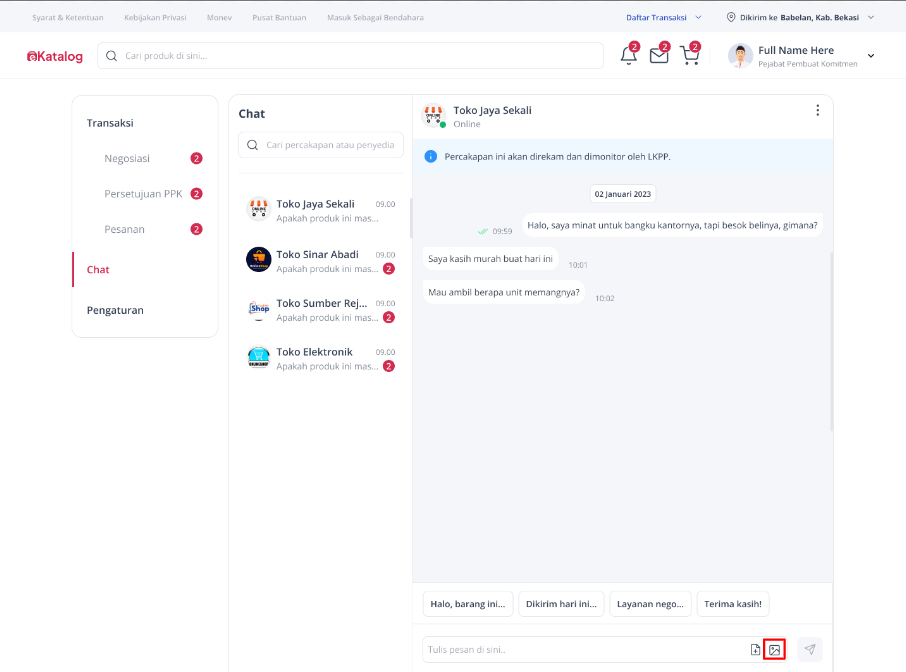The width and height of the screenshot is (906, 672).
Task: Click the info icon in LKPP notice
Action: [x=430, y=157]
